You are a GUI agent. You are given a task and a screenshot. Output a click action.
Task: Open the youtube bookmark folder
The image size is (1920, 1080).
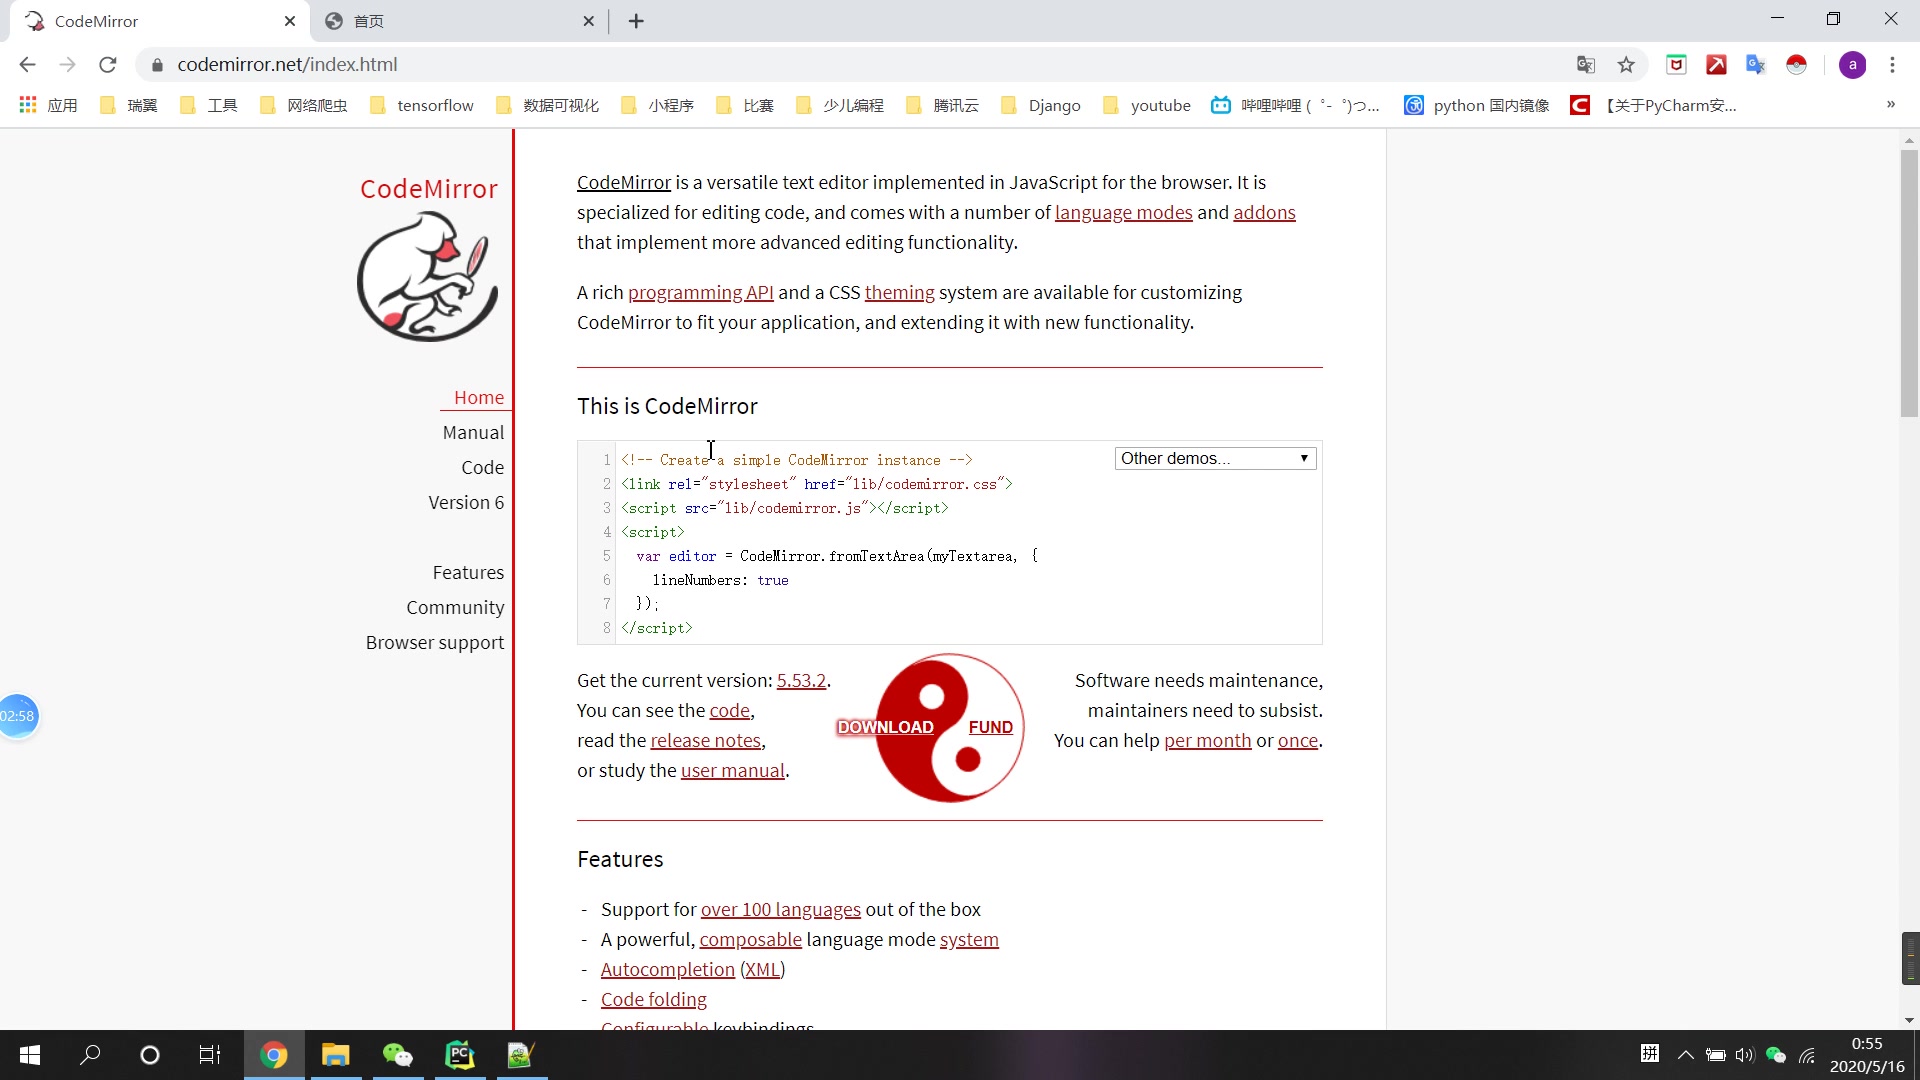coord(1147,105)
